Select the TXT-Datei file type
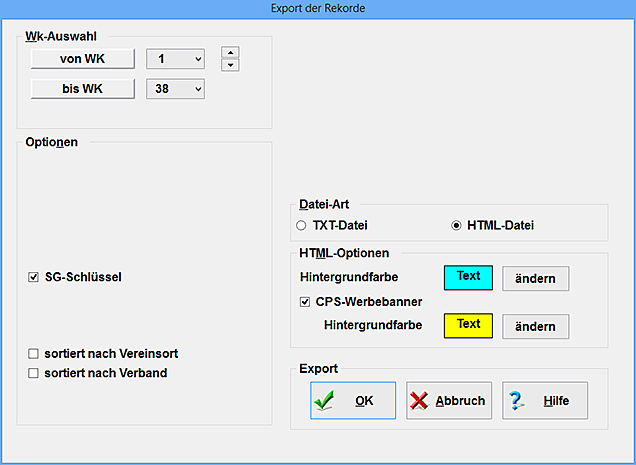Image resolution: width=636 pixels, height=465 pixels. pyautogui.click(x=302, y=225)
